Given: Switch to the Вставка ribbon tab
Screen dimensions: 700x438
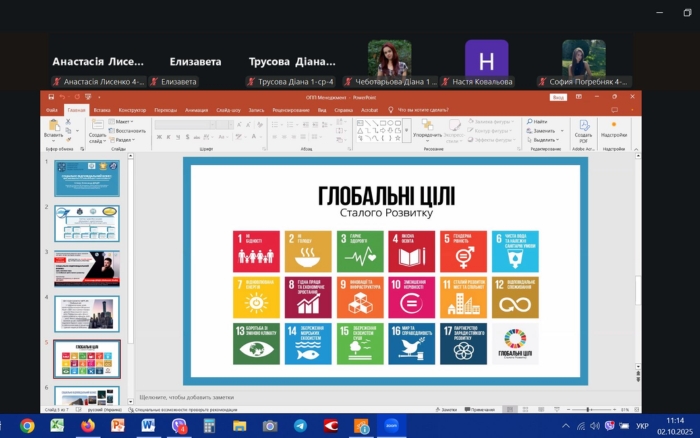Looking at the screenshot, I should tap(100, 109).
